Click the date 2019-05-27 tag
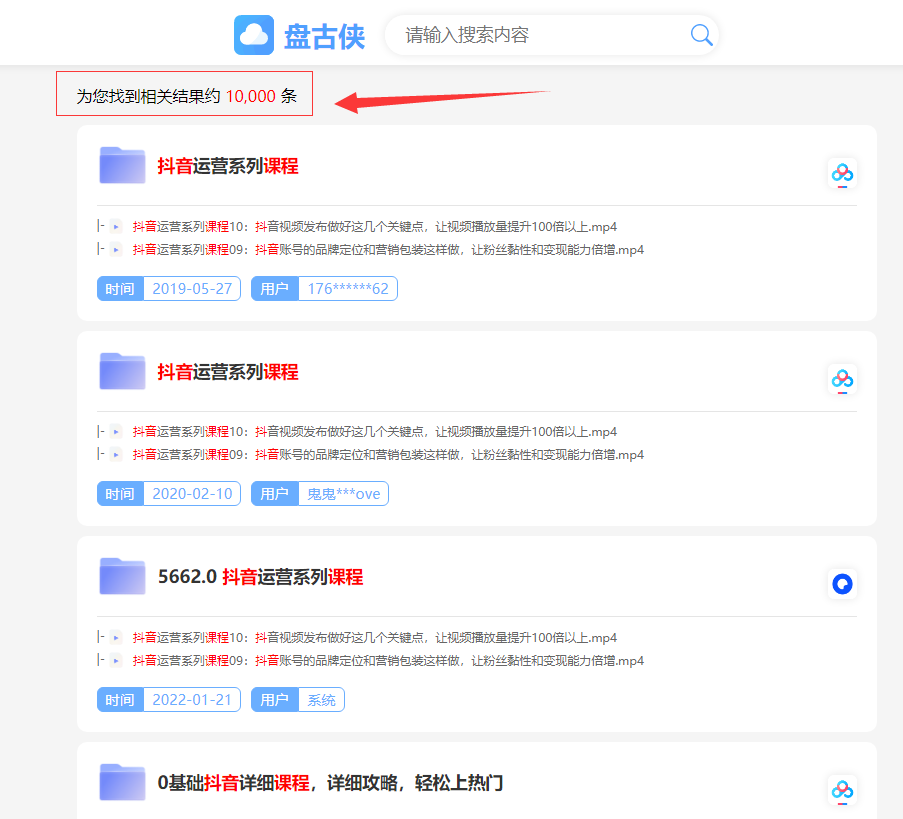Viewport: 903px width, 819px height. click(169, 289)
